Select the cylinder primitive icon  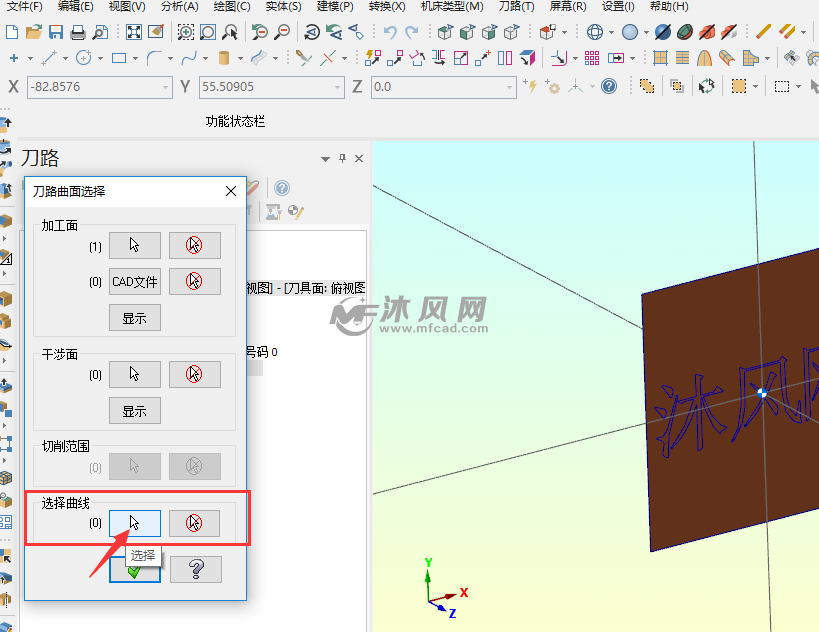[224, 58]
